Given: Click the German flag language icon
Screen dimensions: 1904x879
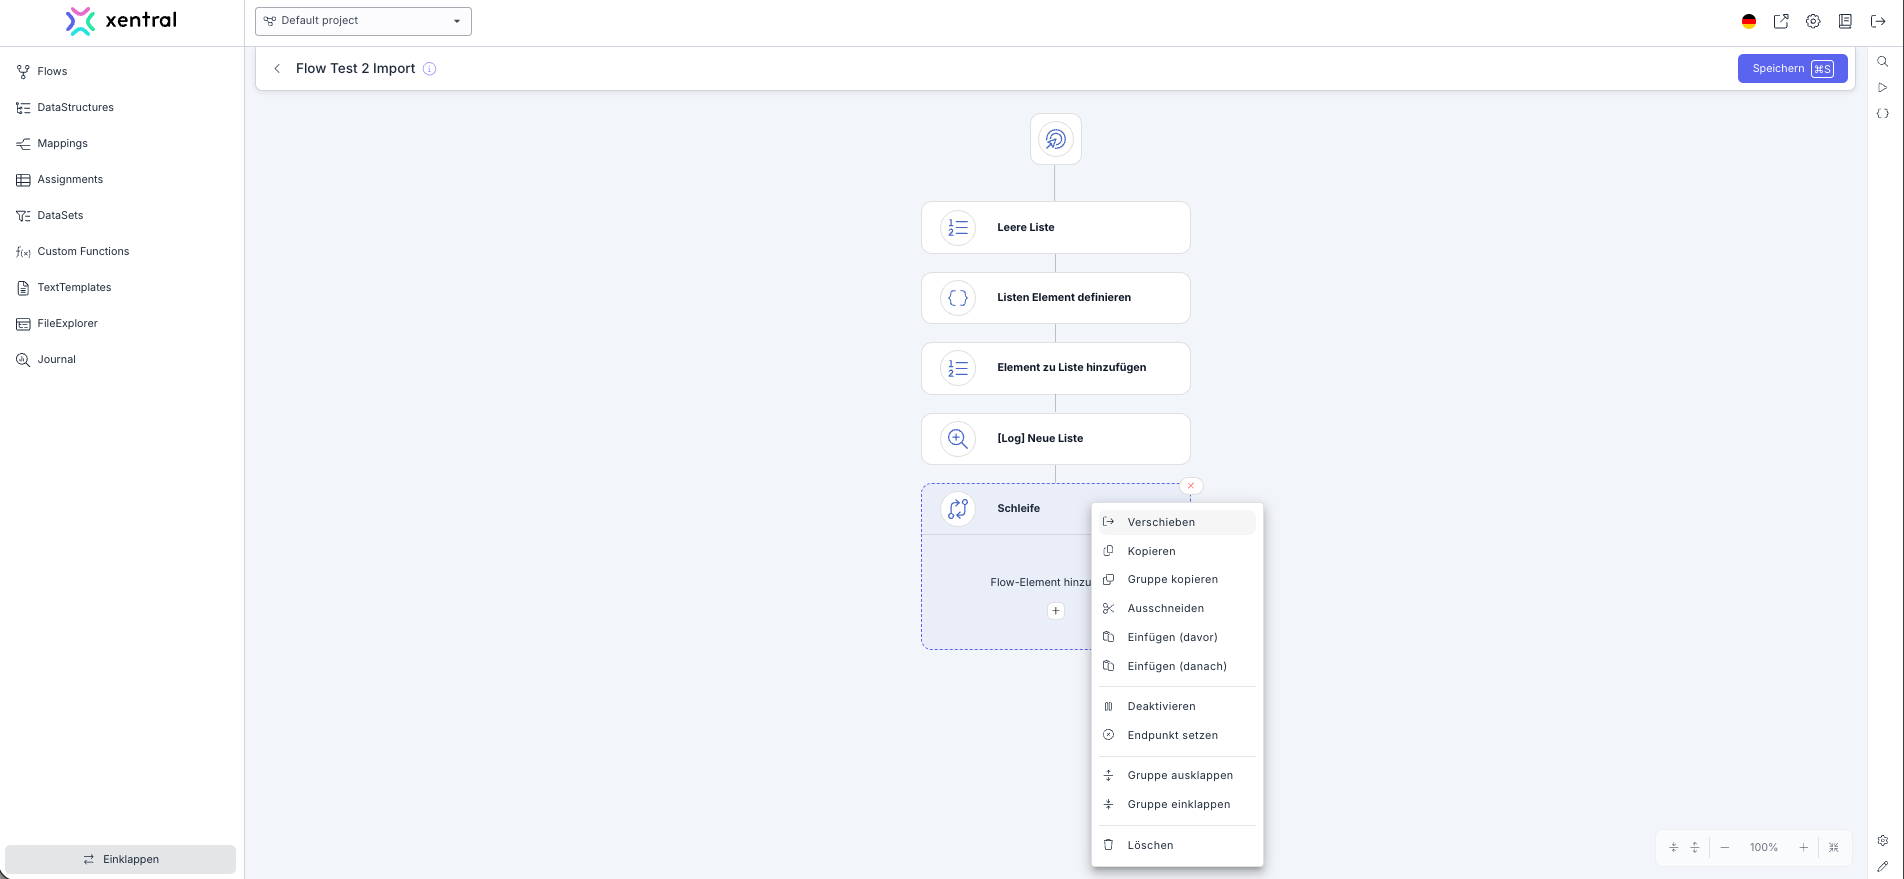Looking at the screenshot, I should point(1748,21).
